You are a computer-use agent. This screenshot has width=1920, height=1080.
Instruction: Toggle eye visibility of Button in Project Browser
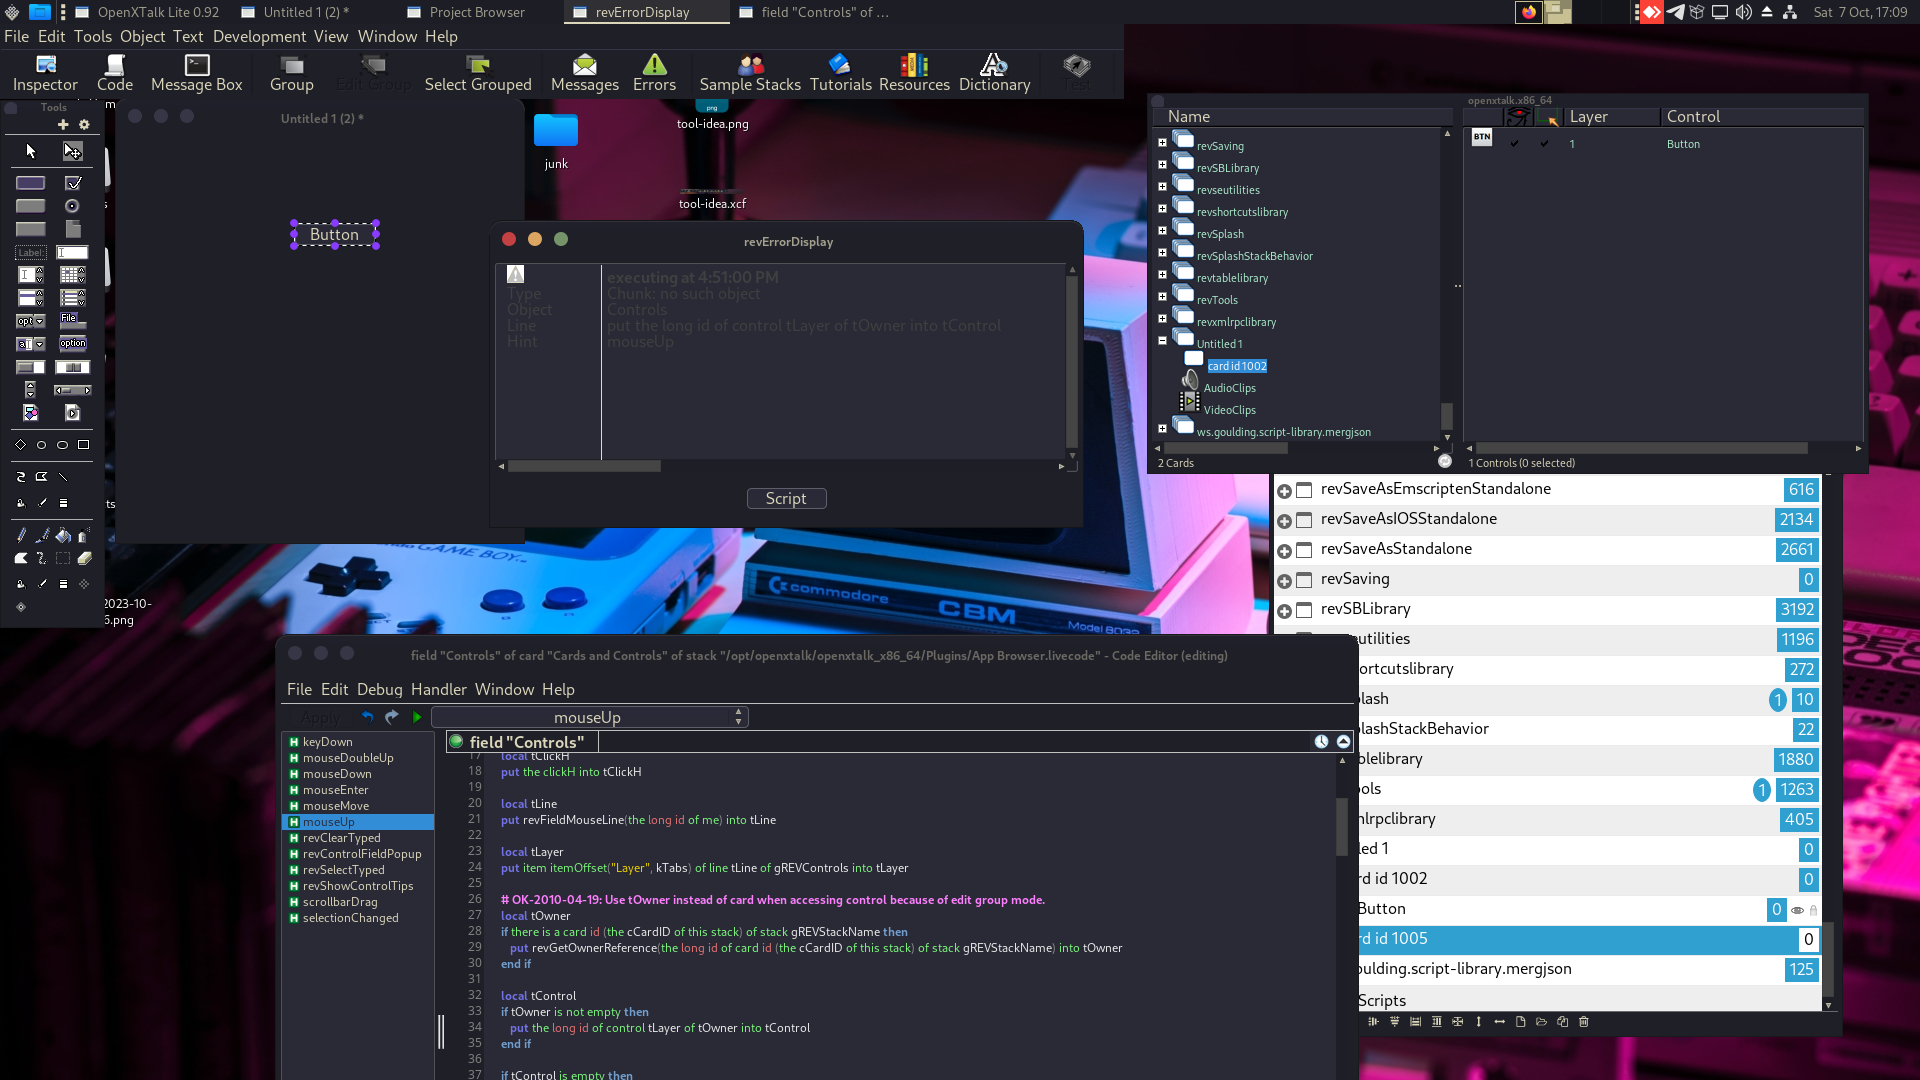[1797, 910]
